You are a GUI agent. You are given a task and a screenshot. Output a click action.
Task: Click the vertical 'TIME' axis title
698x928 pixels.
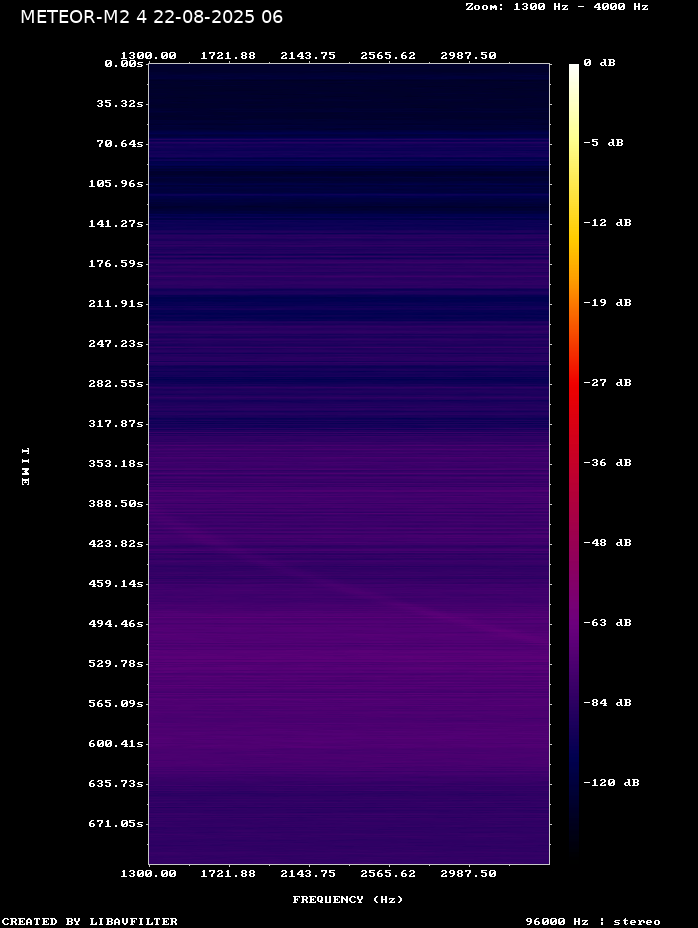(x=25, y=466)
